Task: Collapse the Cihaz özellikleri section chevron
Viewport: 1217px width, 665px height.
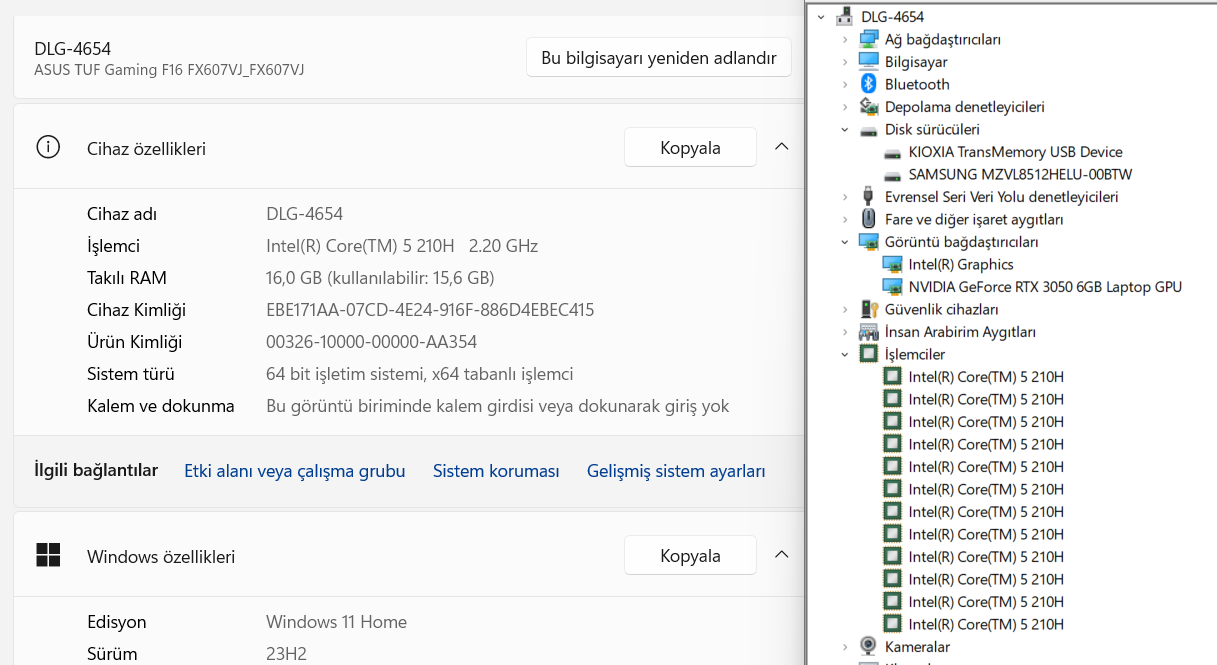Action: tap(782, 148)
